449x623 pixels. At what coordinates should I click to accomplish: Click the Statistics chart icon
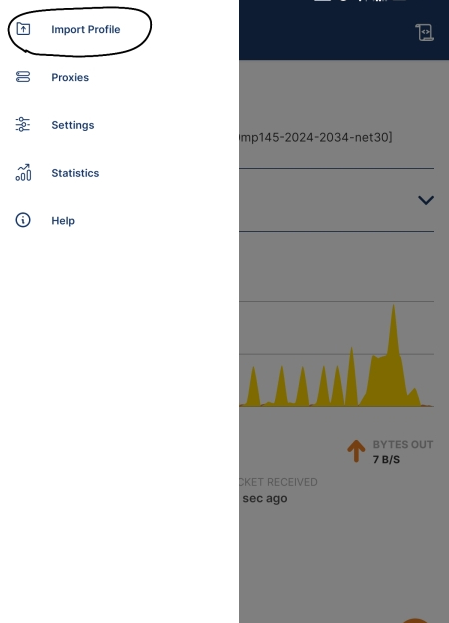click(23, 172)
